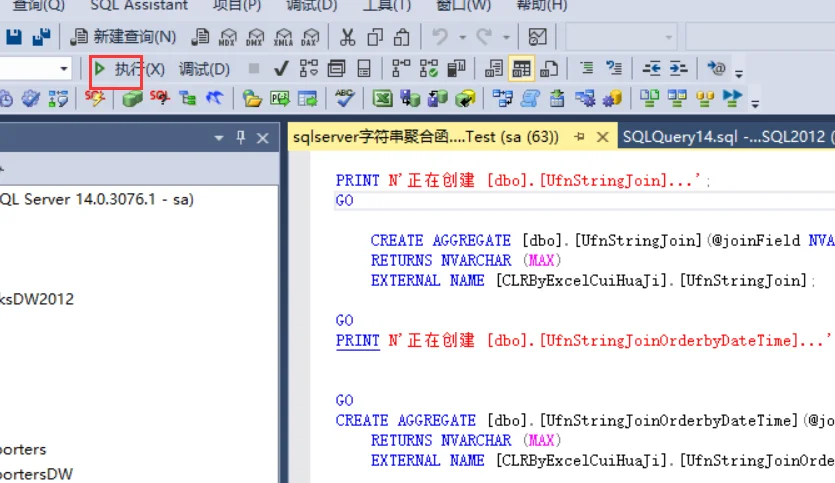Open the 项目(P) menu
The width and height of the screenshot is (835, 483).
237,5
